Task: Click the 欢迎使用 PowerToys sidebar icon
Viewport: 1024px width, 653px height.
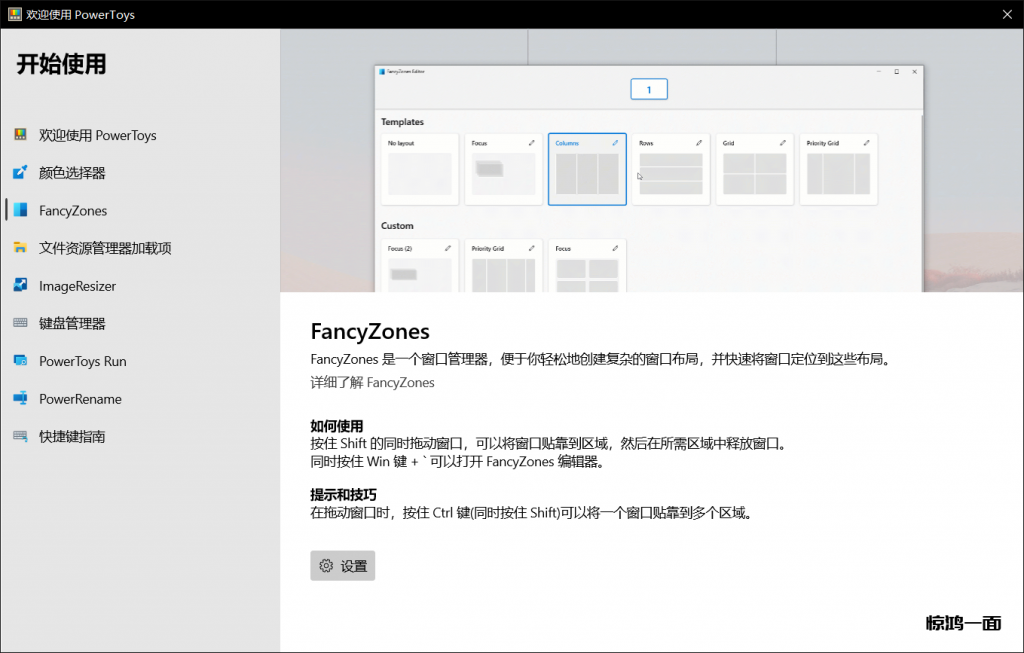Action: (x=20, y=135)
